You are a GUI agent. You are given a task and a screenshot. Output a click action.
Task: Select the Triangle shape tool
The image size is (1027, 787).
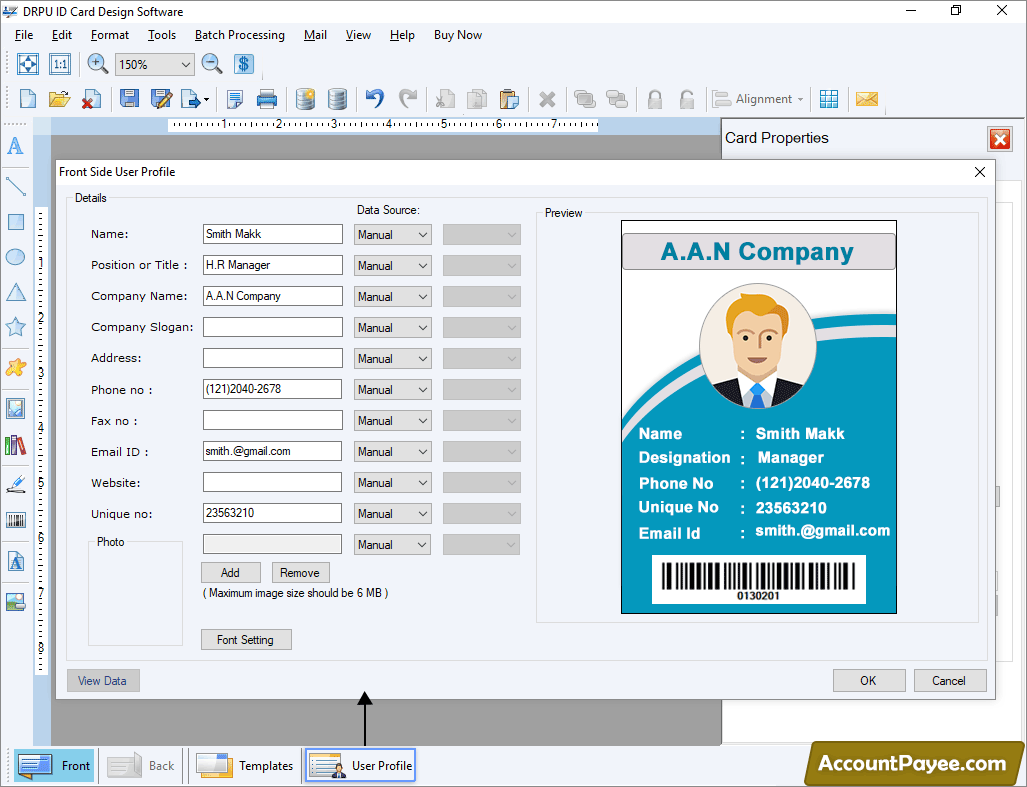pos(16,292)
